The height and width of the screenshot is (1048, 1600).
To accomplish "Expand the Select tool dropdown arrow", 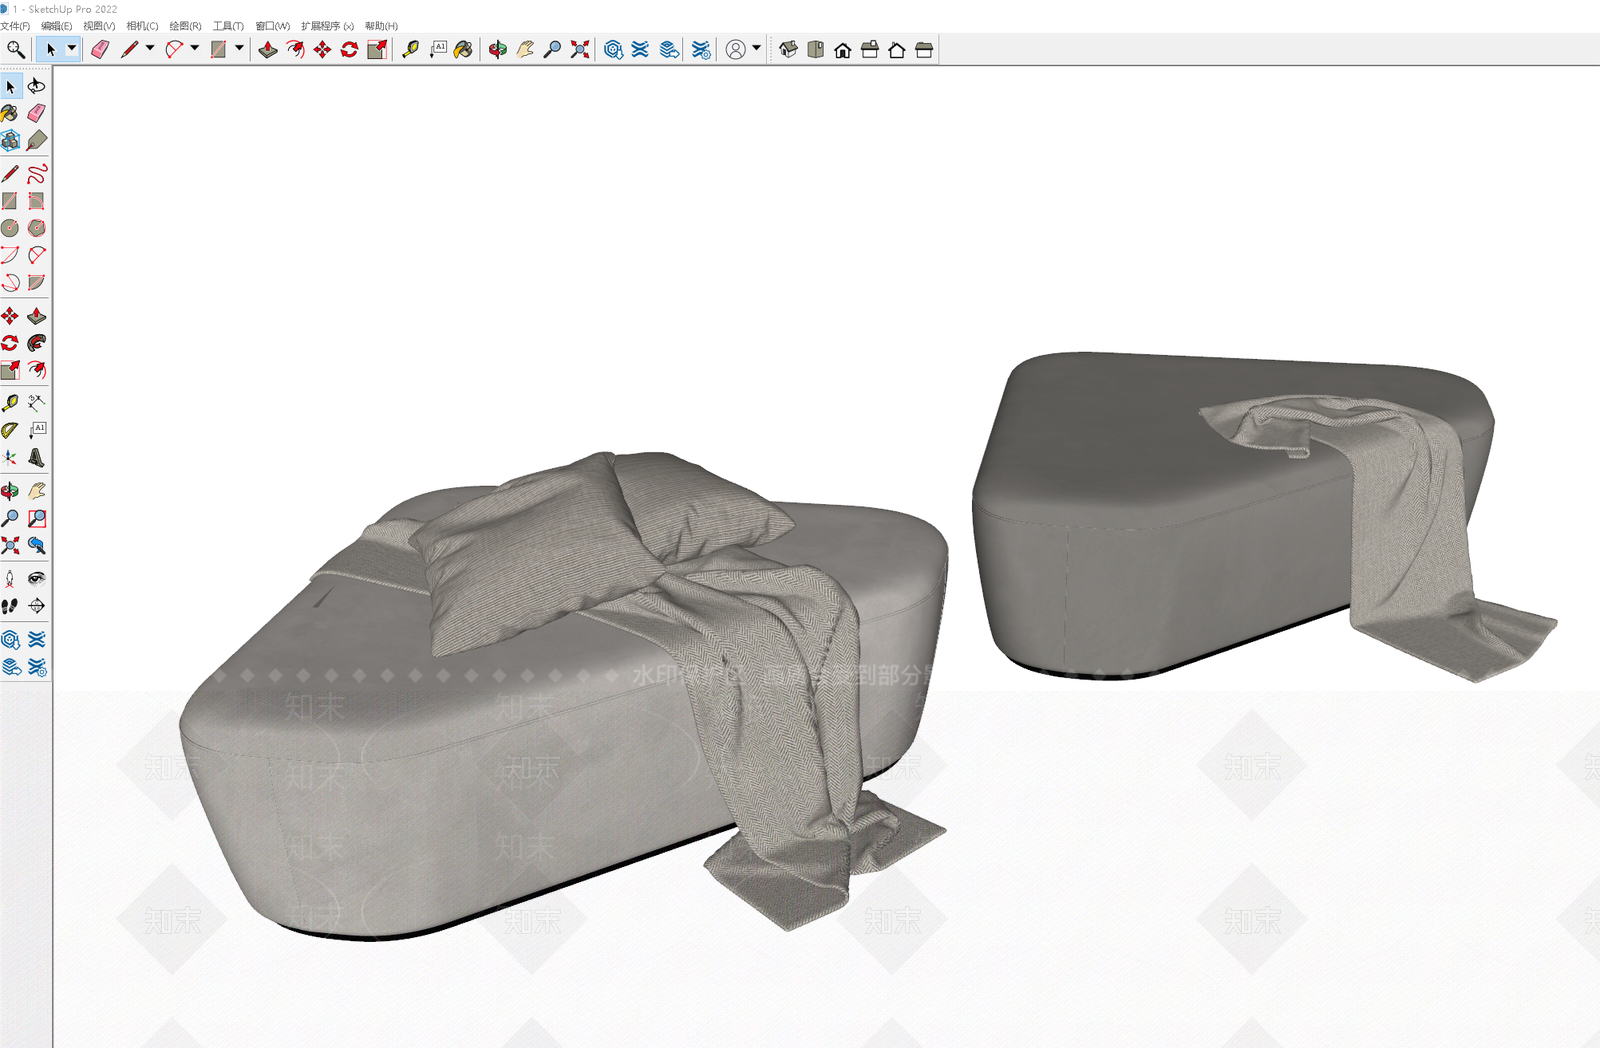I will click(72, 48).
